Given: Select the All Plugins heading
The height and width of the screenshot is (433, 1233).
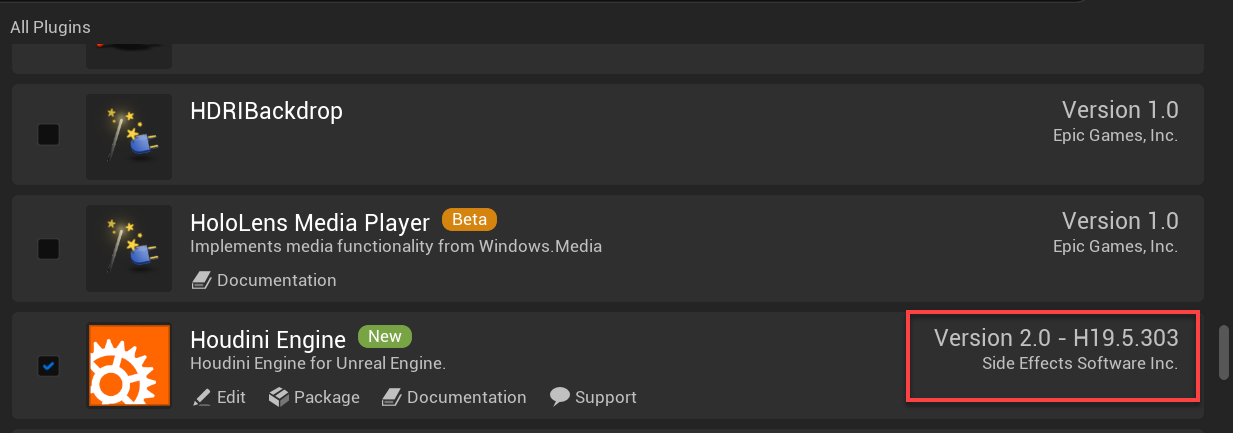Looking at the screenshot, I should point(50,27).
